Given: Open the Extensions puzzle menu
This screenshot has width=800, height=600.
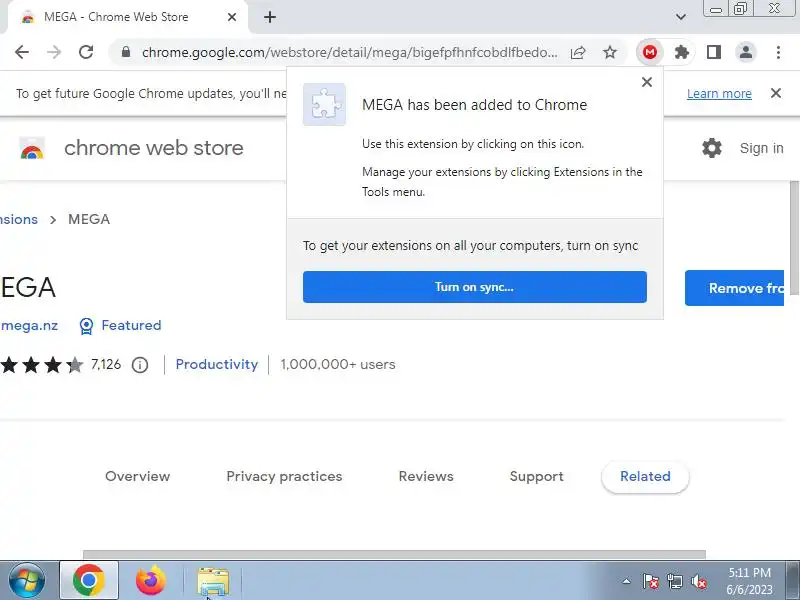Looking at the screenshot, I should pyautogui.click(x=682, y=52).
